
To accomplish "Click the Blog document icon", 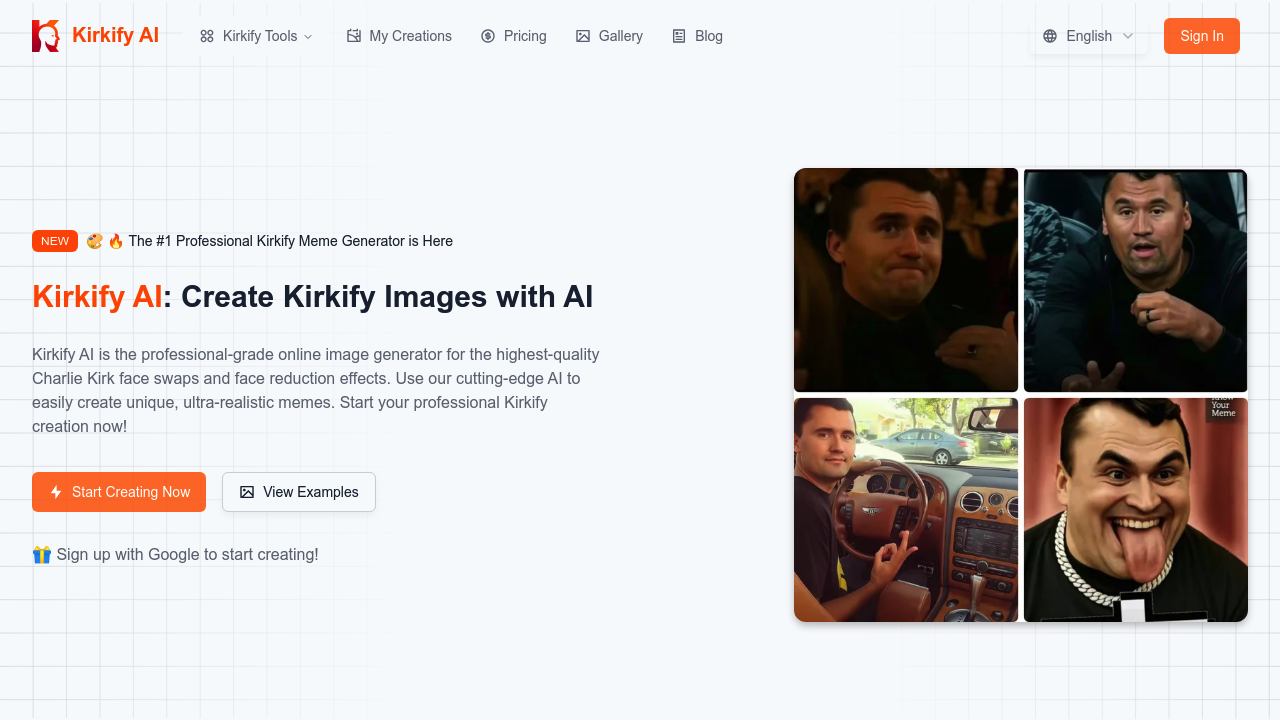I will (677, 35).
